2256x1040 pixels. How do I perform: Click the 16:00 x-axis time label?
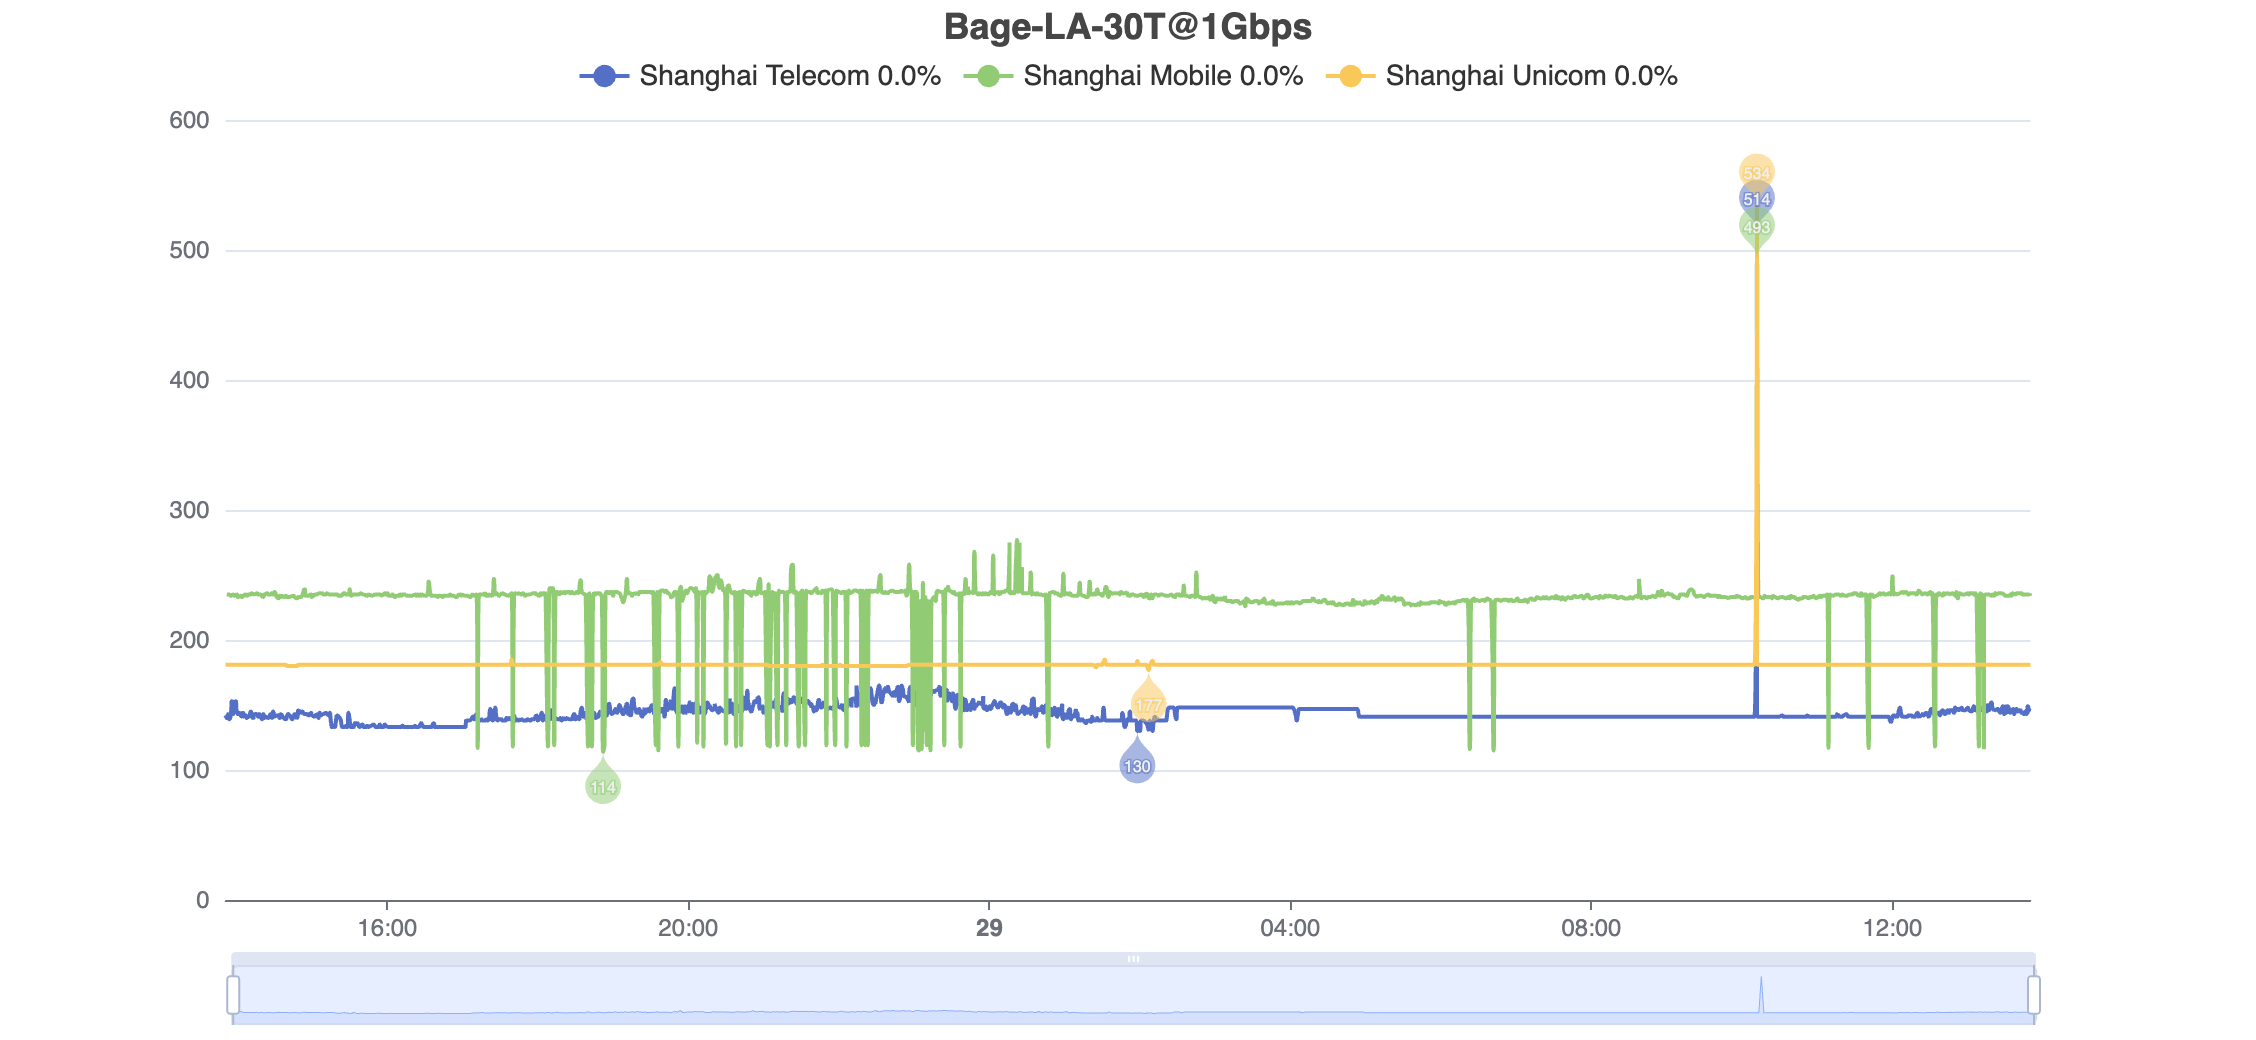click(x=387, y=928)
